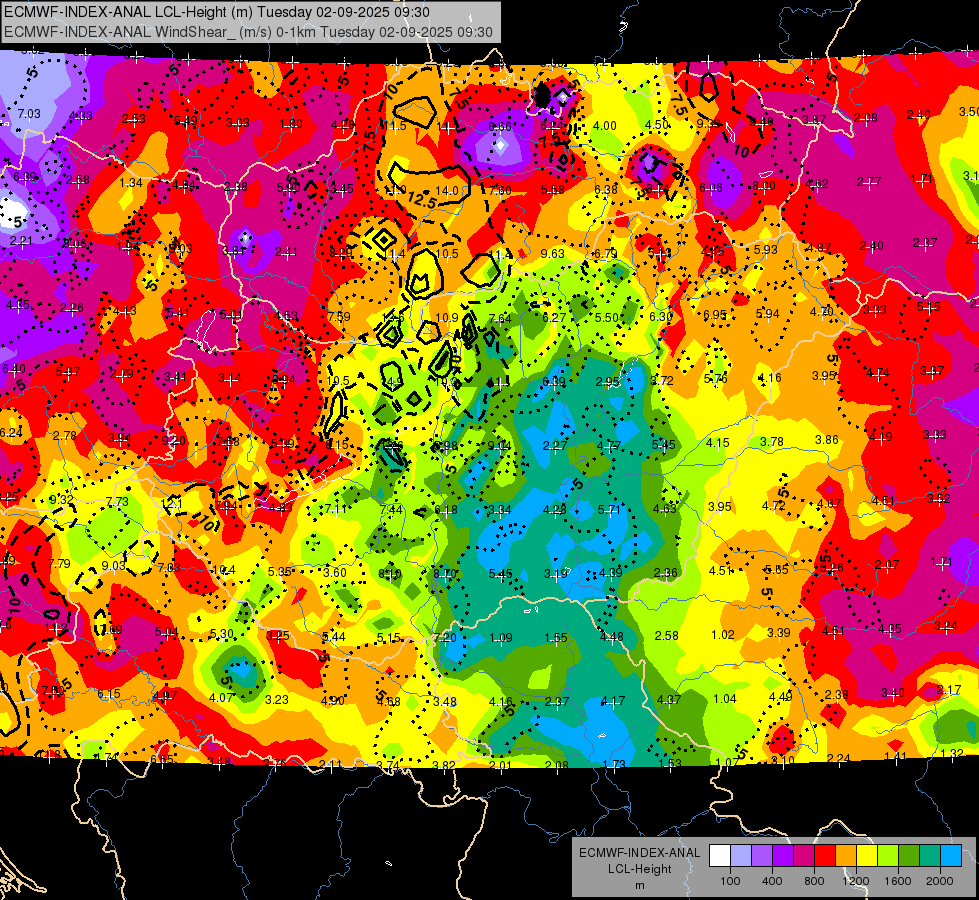Select the 2.58 grid value
The width and height of the screenshot is (979, 900).
(x=666, y=636)
